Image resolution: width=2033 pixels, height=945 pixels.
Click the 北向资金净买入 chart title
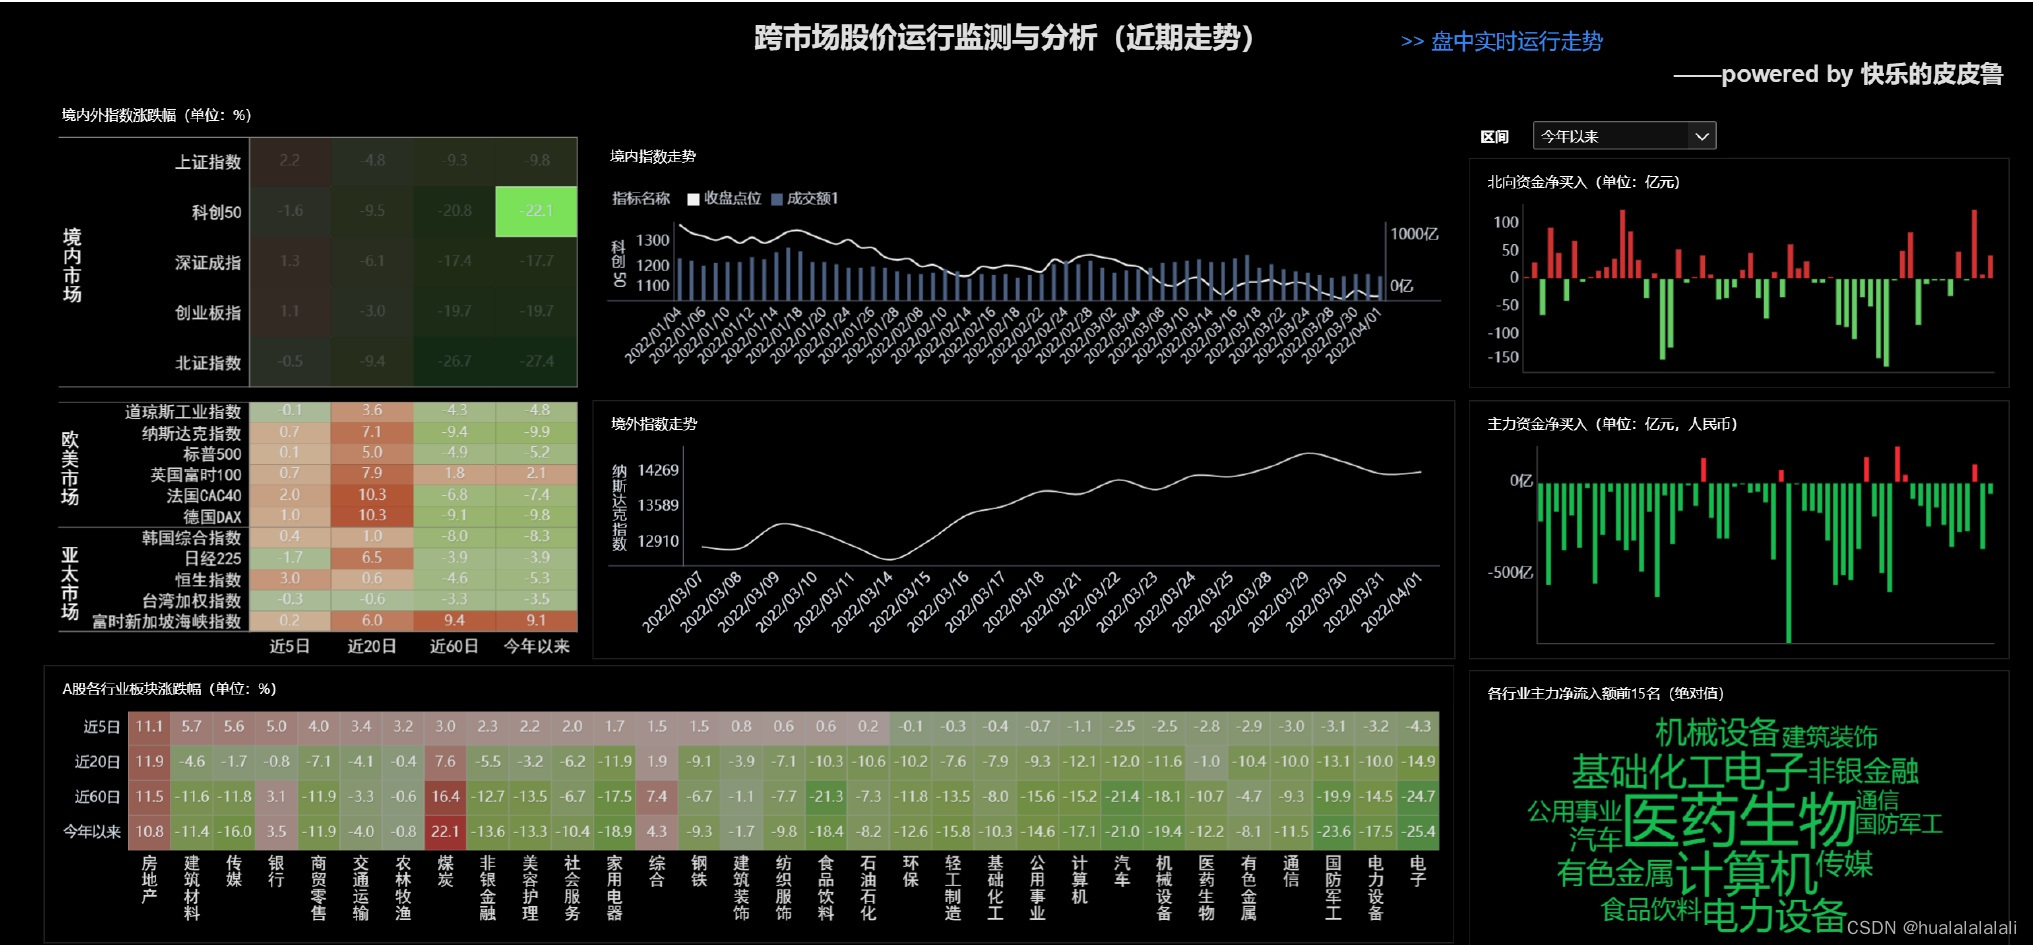pos(1583,182)
